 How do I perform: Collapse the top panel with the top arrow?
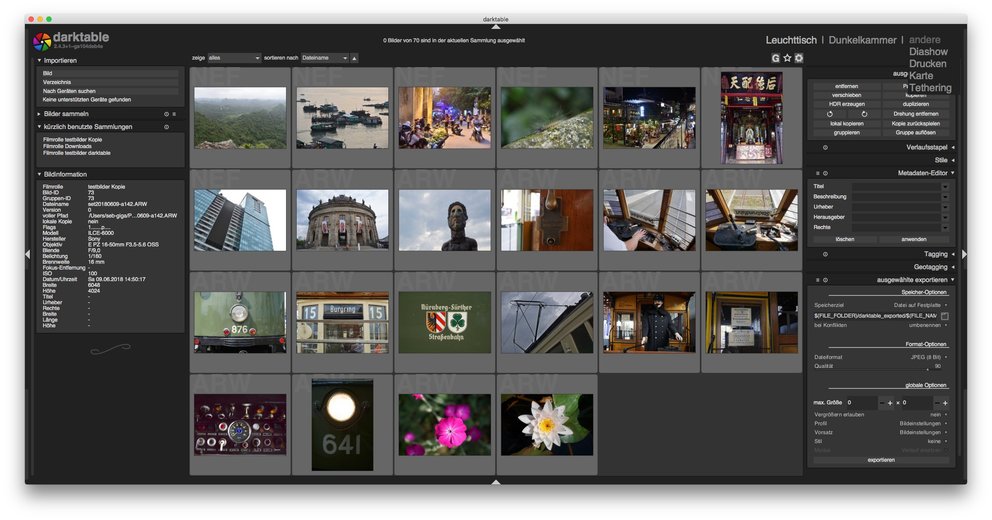[x=496, y=27]
